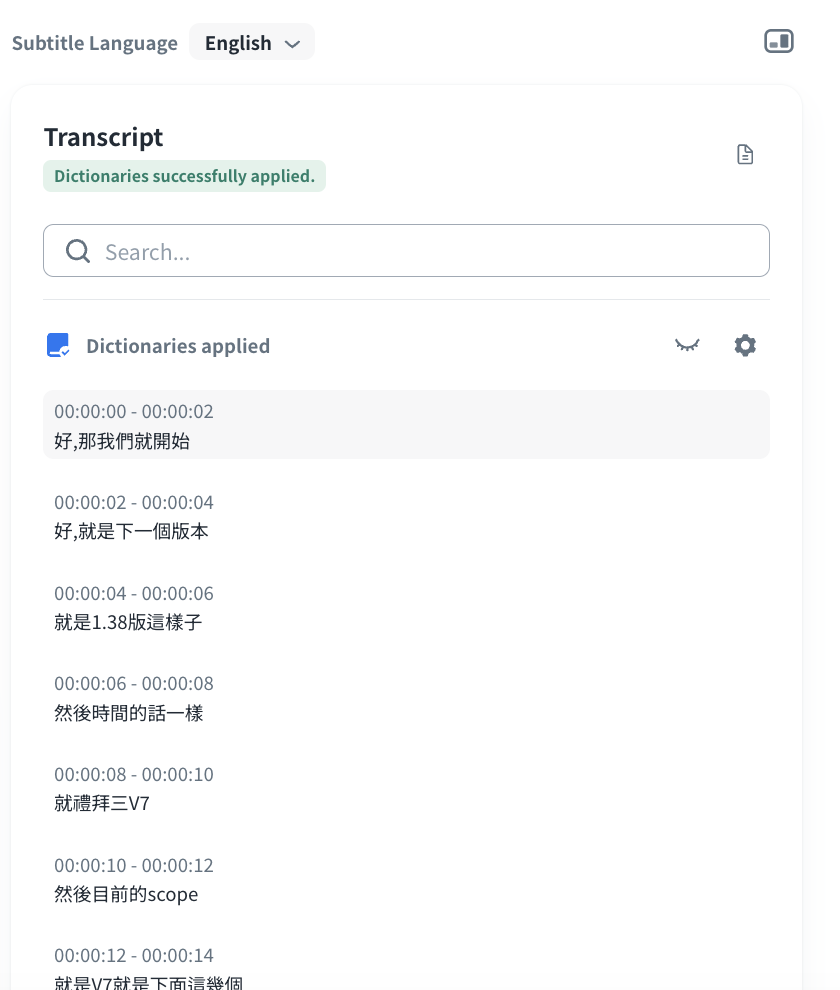Viewport: 840px width, 990px height.
Task: Select the line mentioning 1.38版
Action: pyautogui.click(x=128, y=622)
